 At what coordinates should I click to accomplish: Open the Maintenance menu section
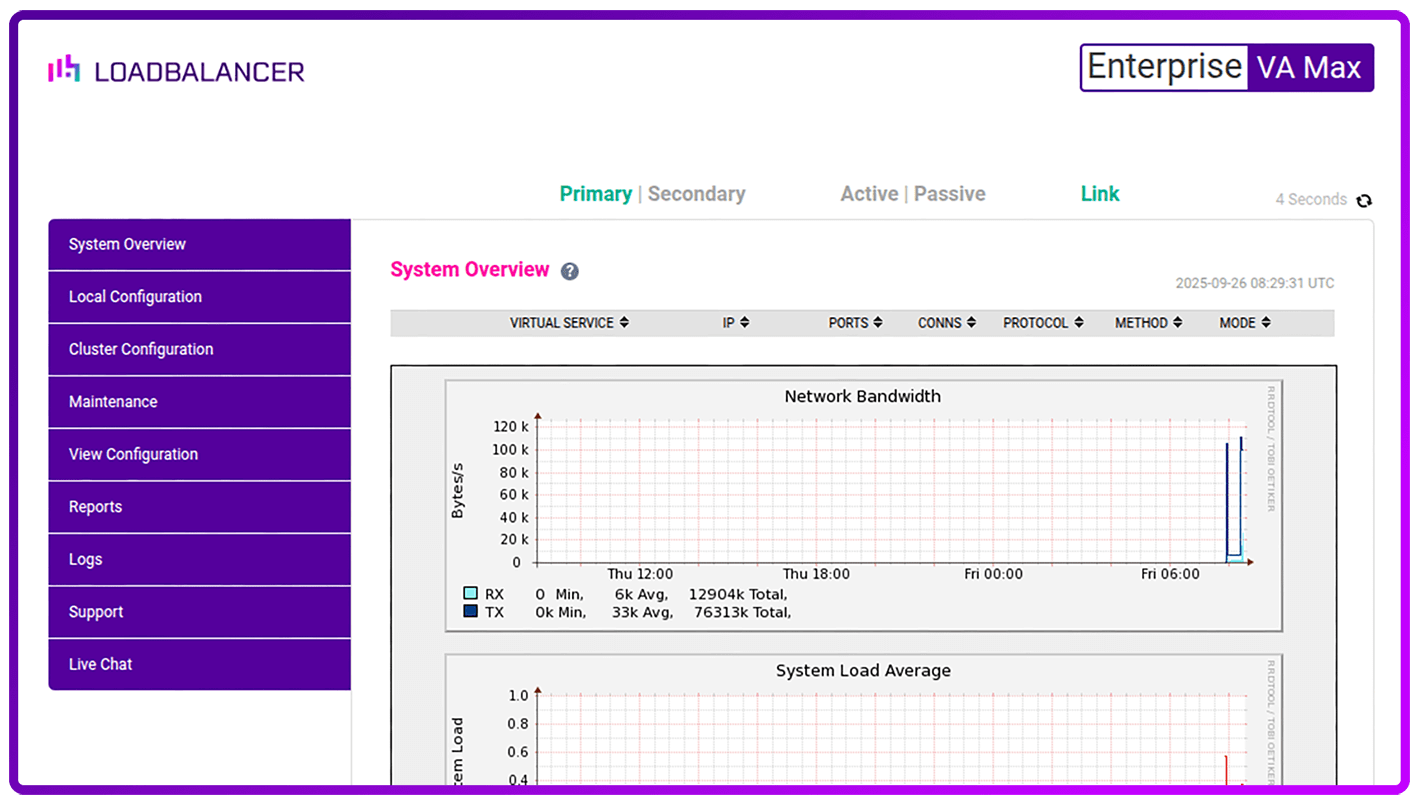point(113,402)
